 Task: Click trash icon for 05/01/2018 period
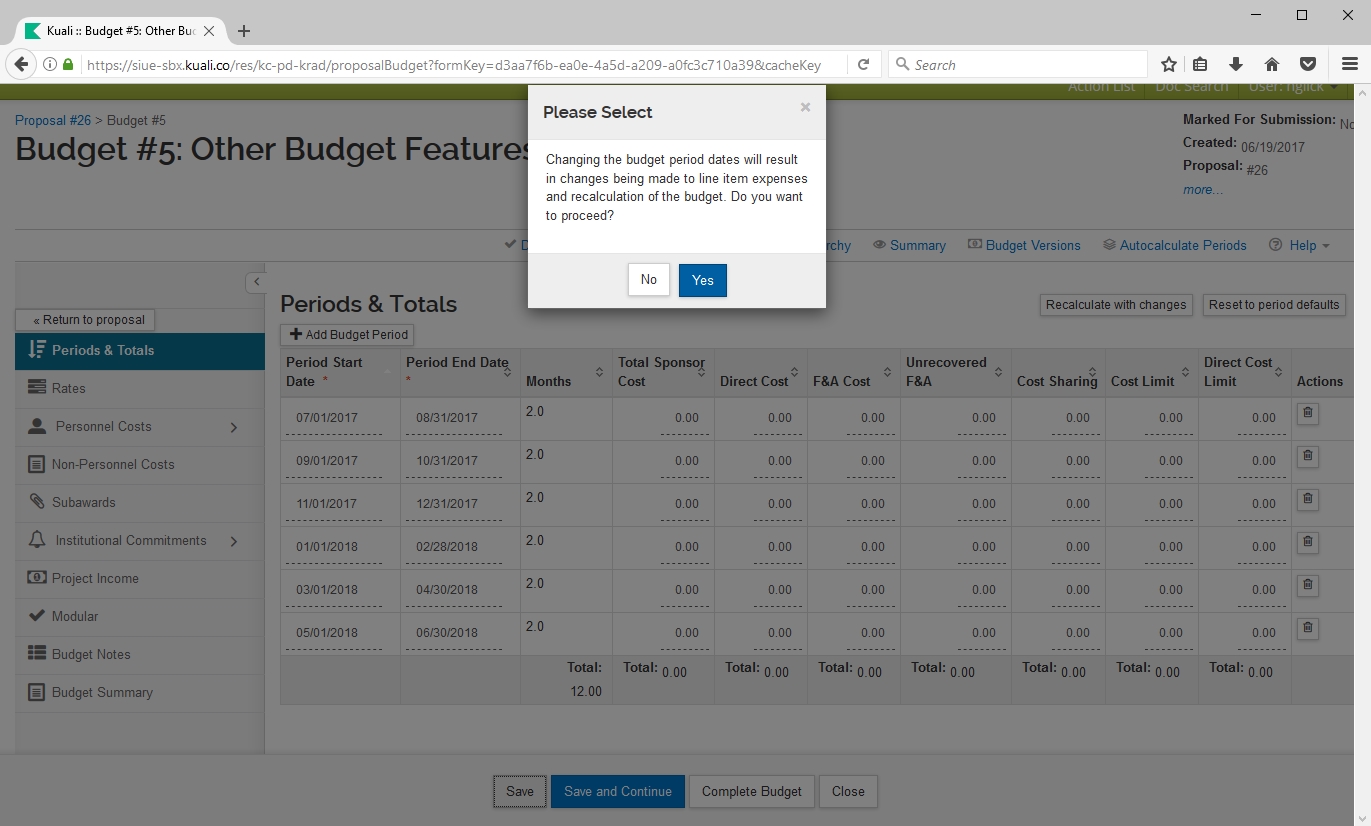tap(1307, 628)
